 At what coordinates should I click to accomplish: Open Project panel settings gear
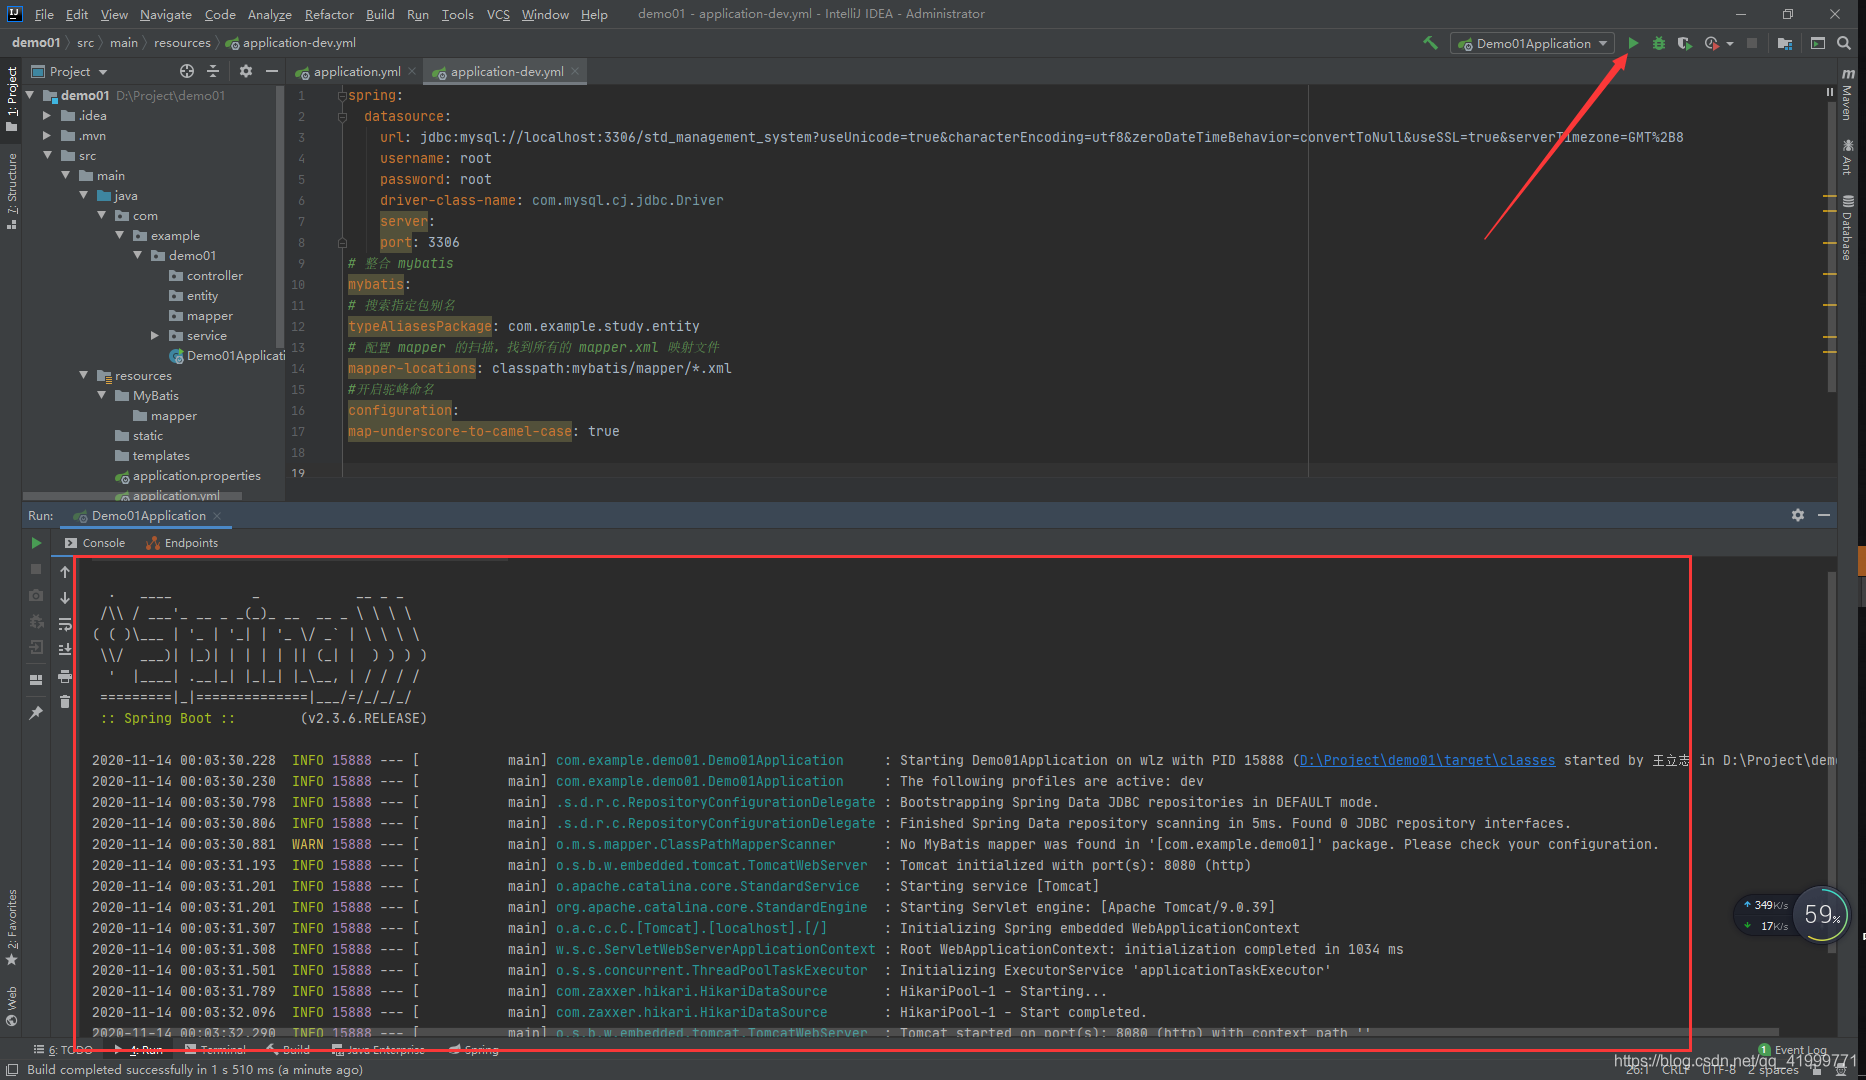[246, 71]
